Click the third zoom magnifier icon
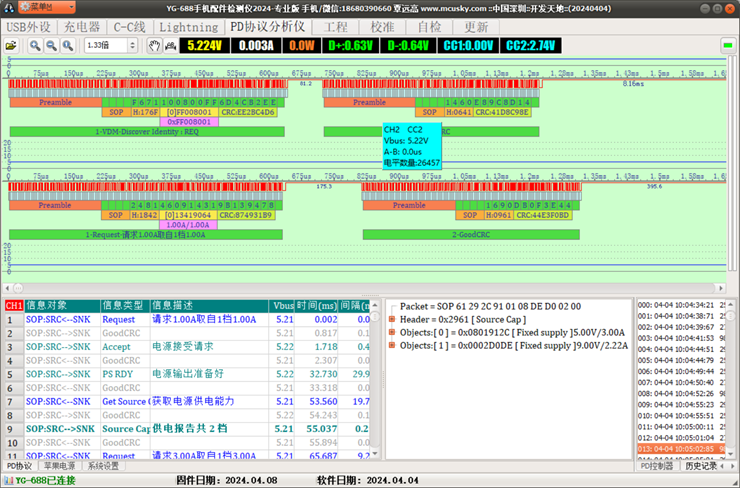The width and height of the screenshot is (740, 488). tap(66, 46)
